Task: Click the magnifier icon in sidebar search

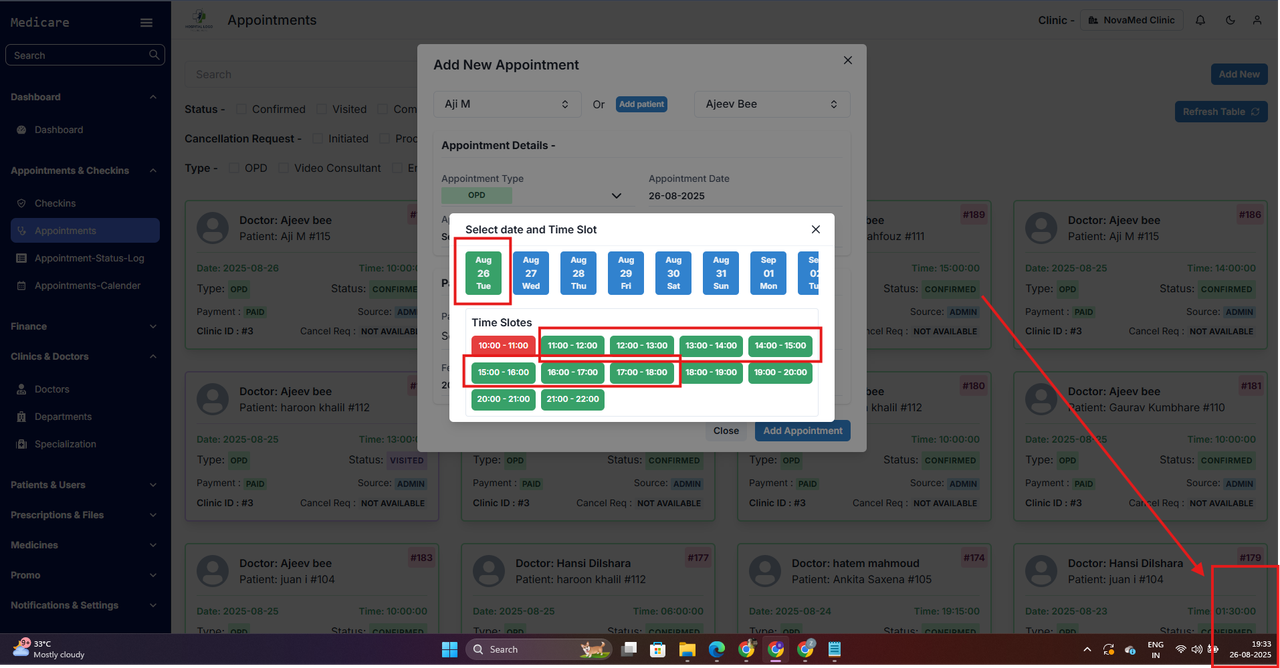Action: point(154,55)
